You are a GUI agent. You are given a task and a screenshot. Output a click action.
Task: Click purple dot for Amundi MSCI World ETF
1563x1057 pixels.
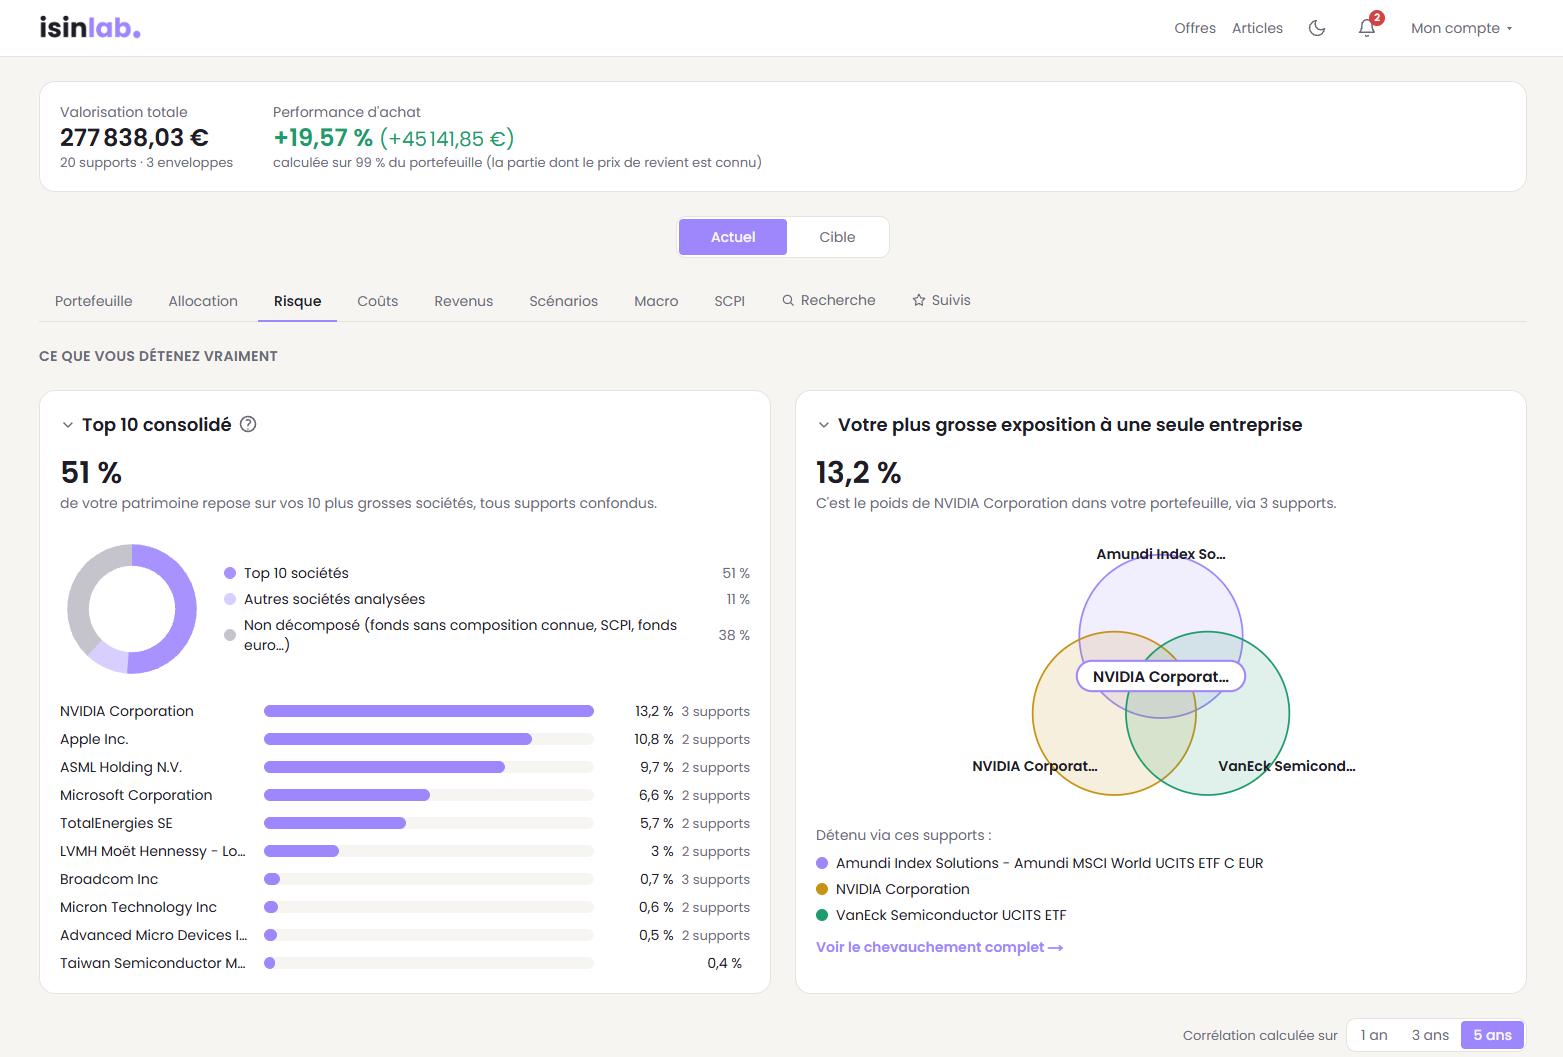tap(822, 863)
